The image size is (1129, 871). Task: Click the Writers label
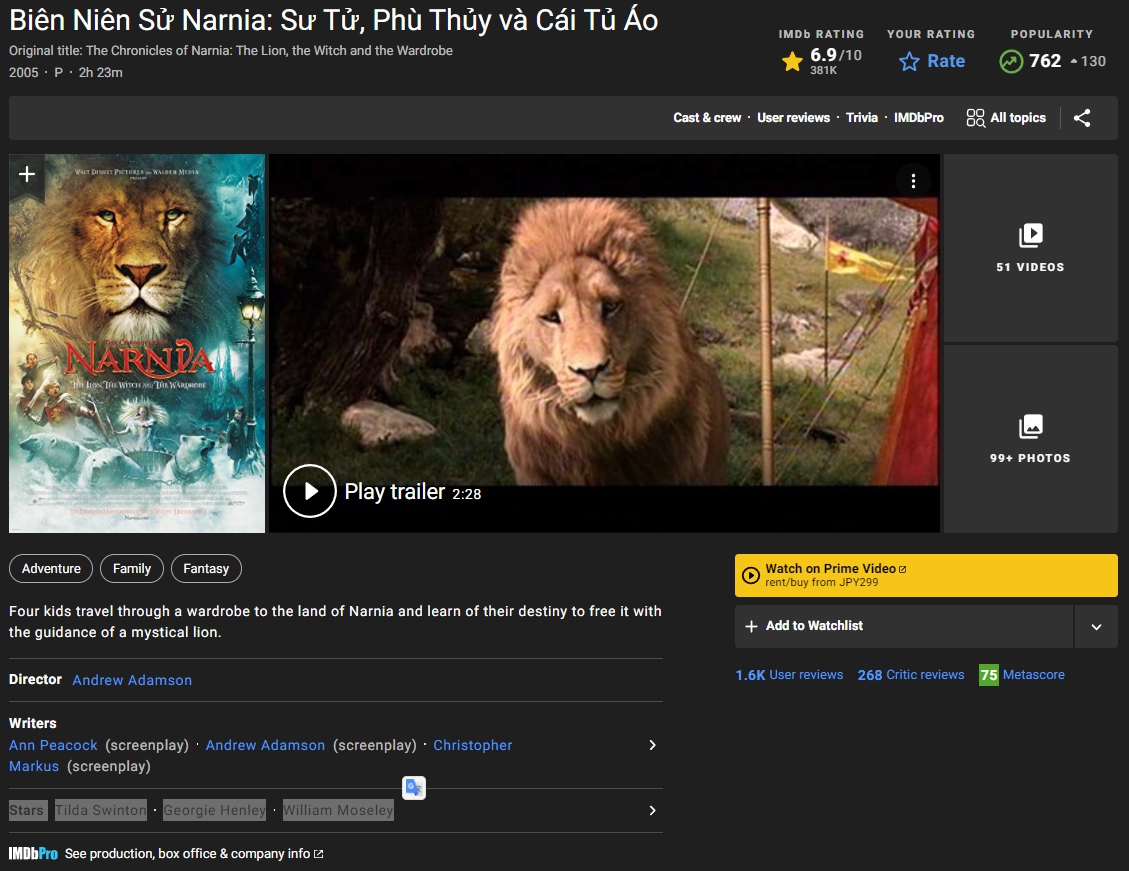click(32, 723)
